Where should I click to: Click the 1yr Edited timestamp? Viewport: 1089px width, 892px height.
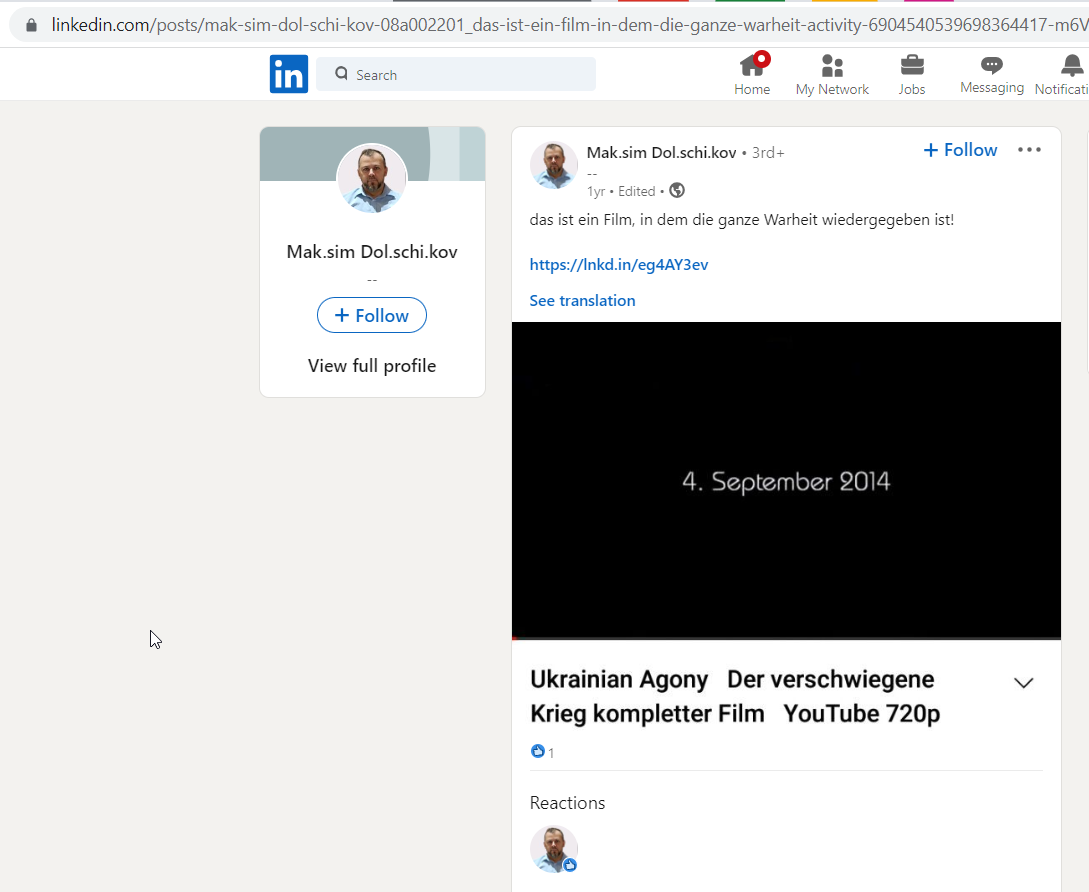[x=621, y=191]
